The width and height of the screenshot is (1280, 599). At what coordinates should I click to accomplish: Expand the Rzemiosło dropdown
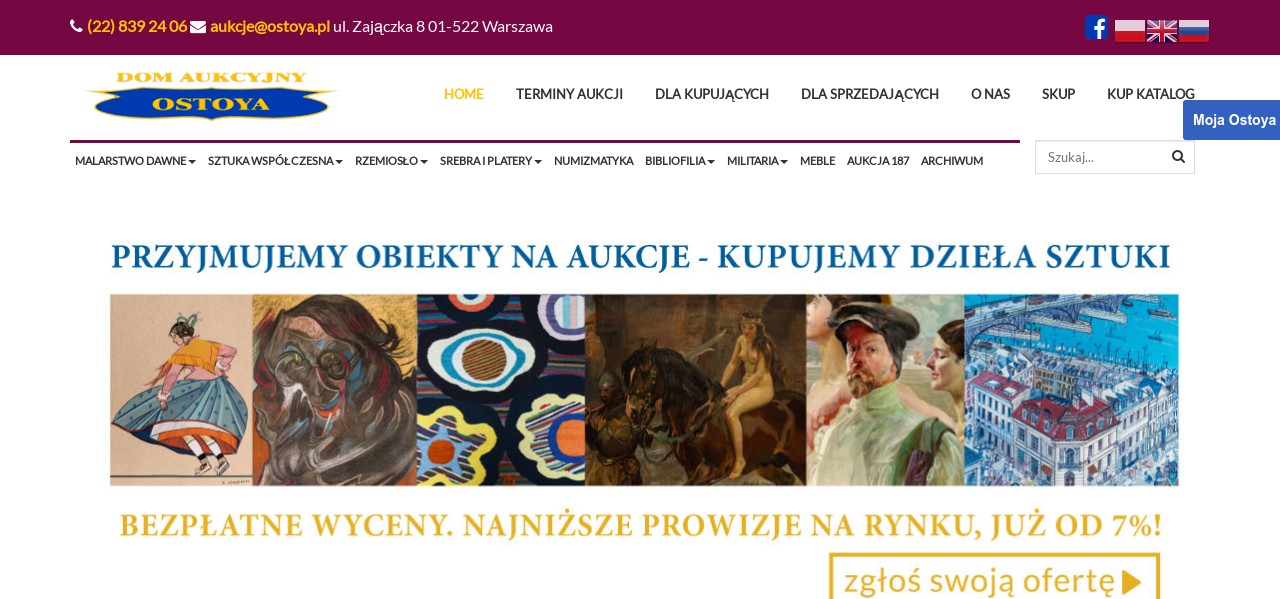click(391, 161)
